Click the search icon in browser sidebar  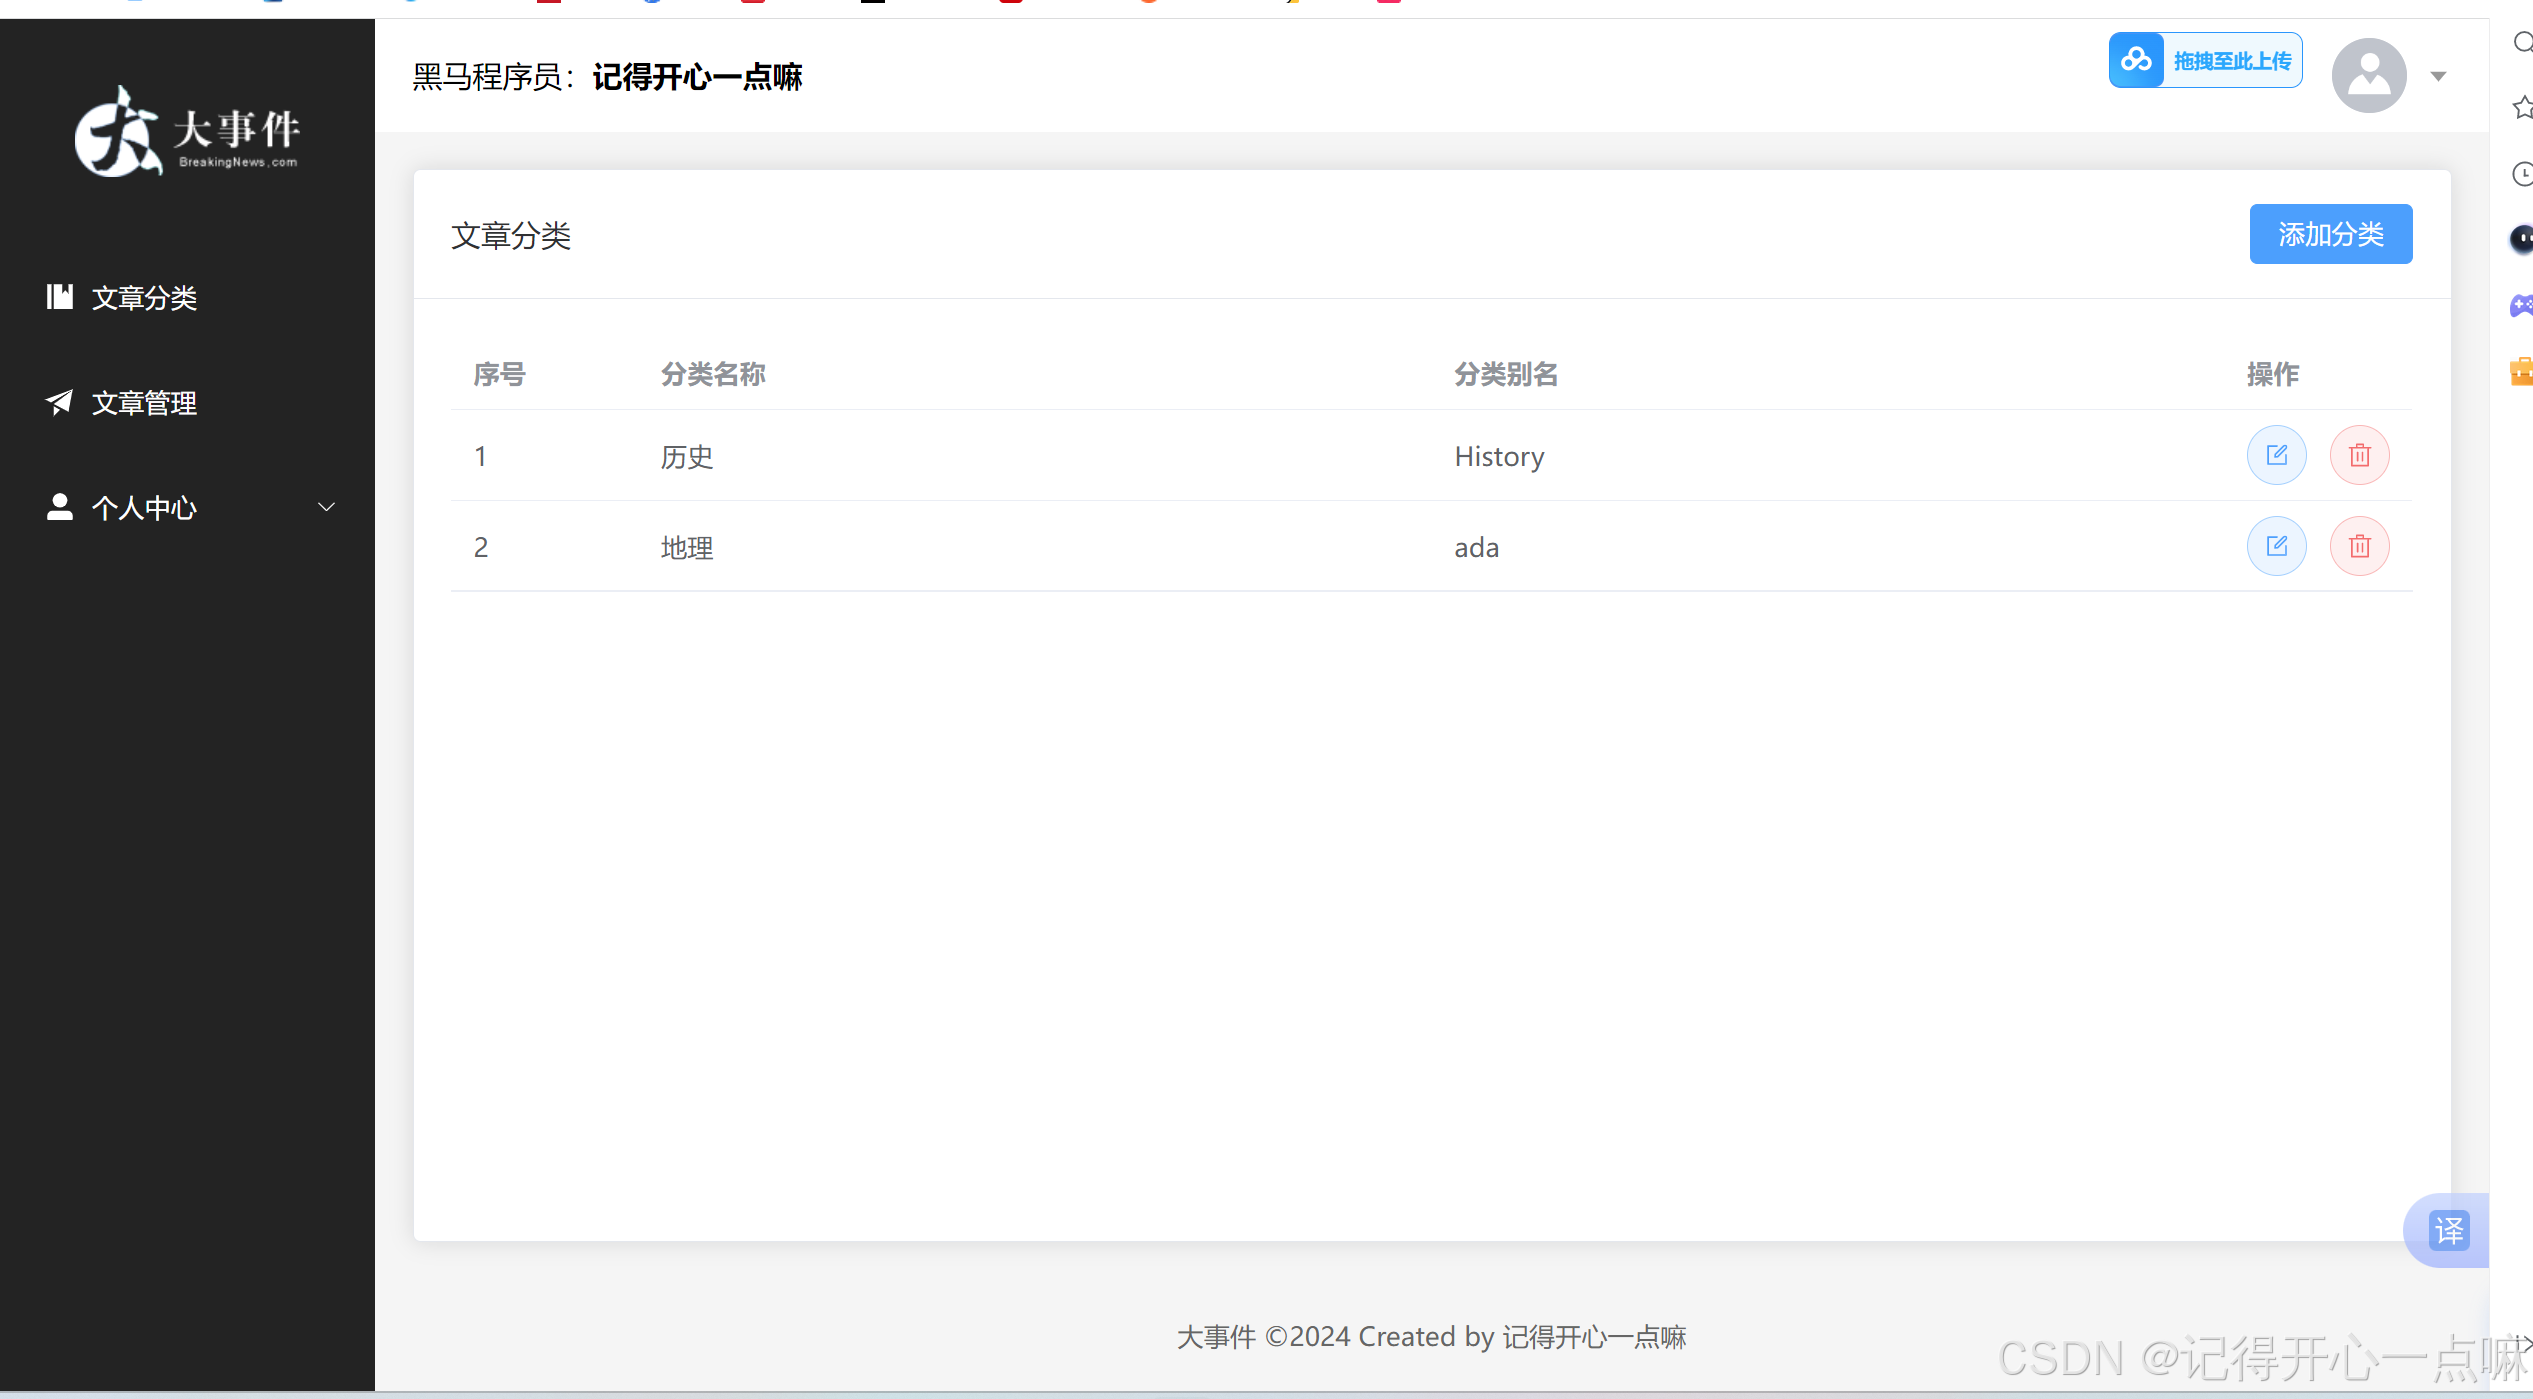(x=2523, y=42)
